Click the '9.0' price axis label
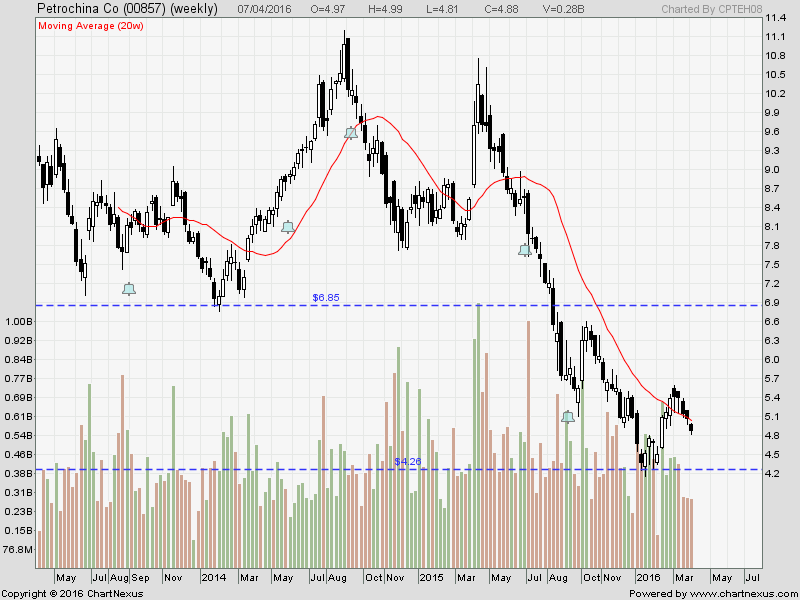The height and width of the screenshot is (600, 800). pos(772,170)
